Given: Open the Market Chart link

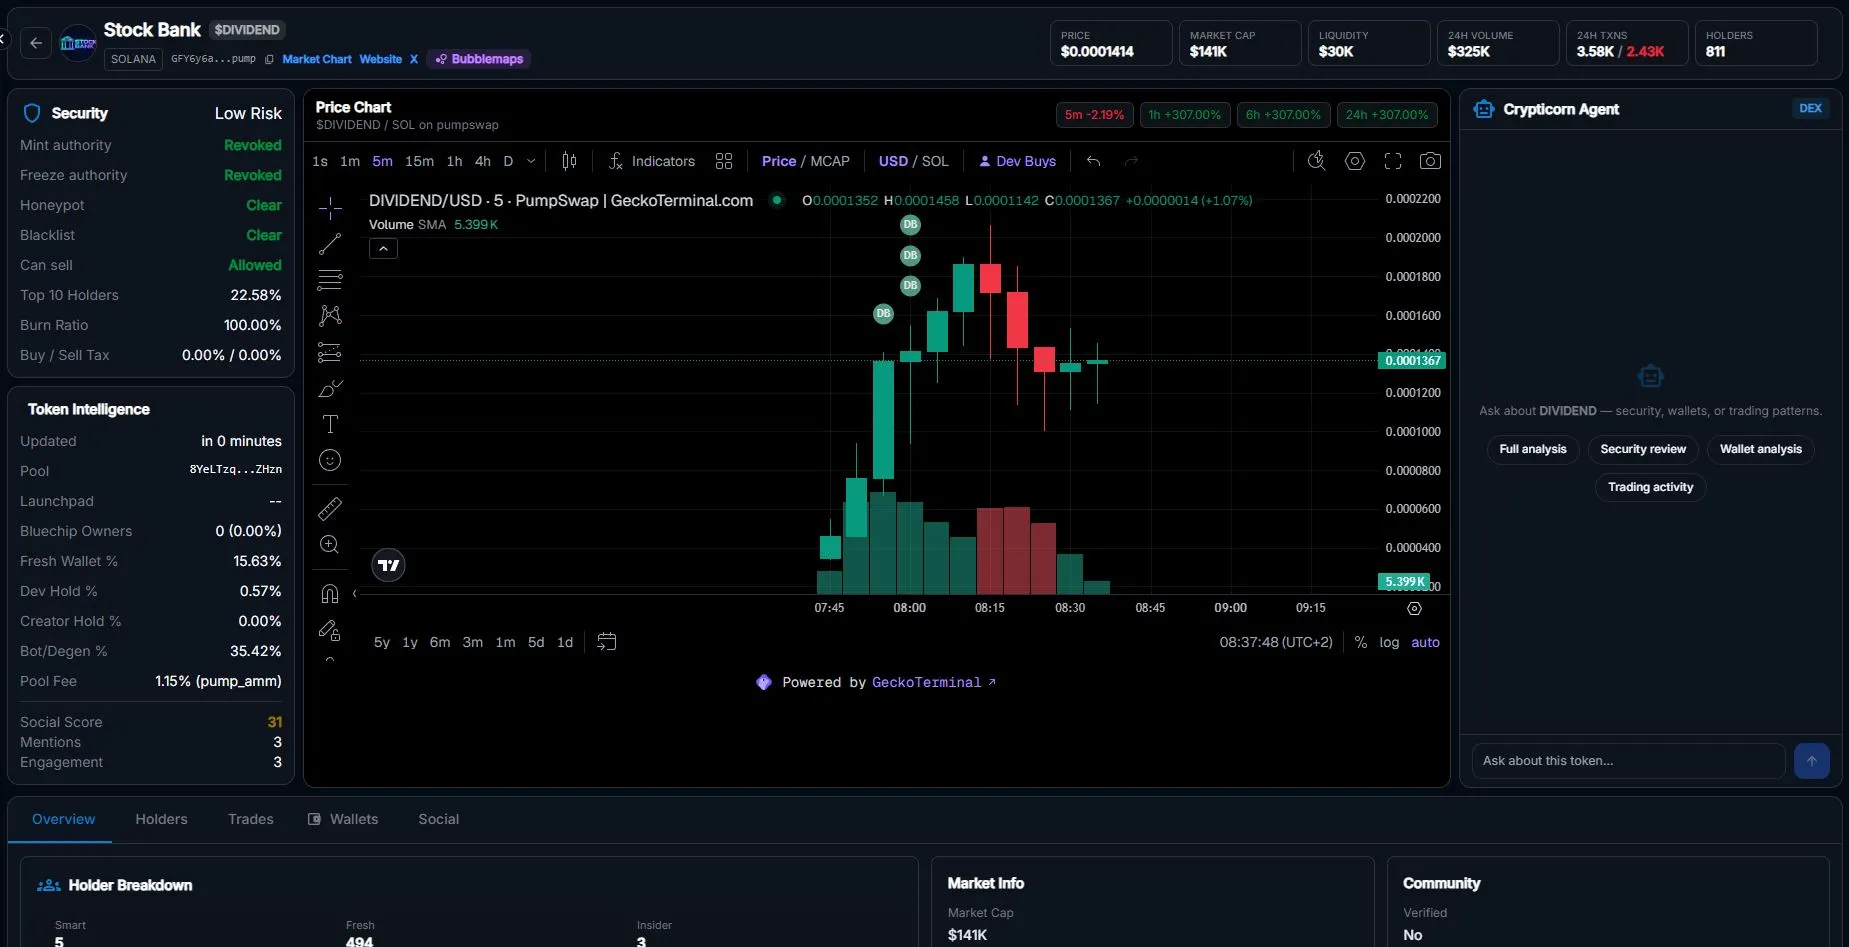Looking at the screenshot, I should click(x=317, y=59).
